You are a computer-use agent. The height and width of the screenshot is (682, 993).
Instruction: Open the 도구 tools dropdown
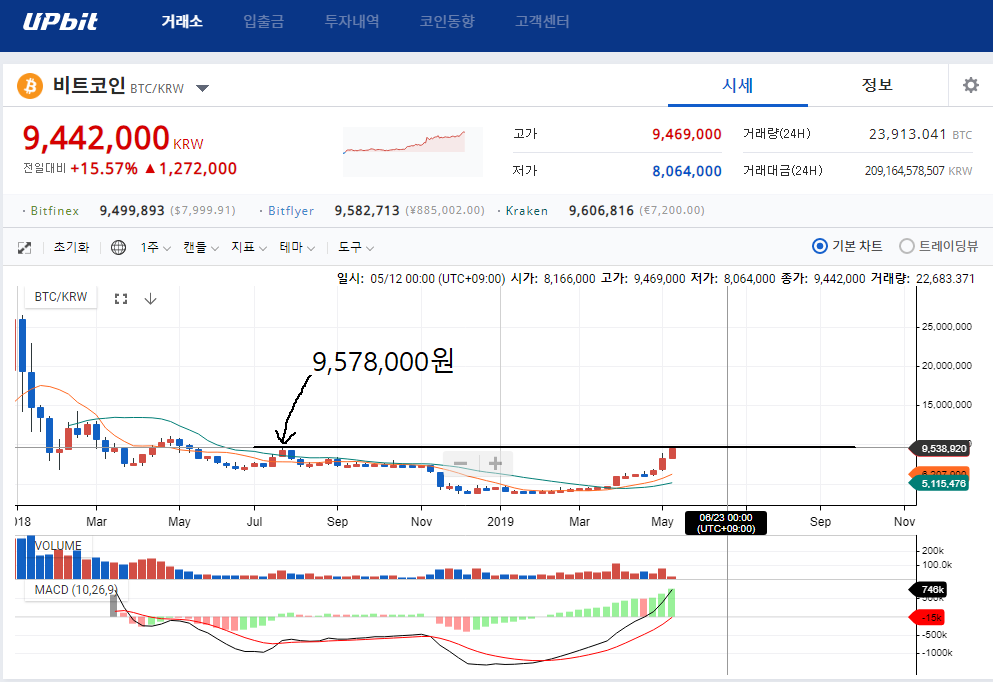[x=355, y=248]
